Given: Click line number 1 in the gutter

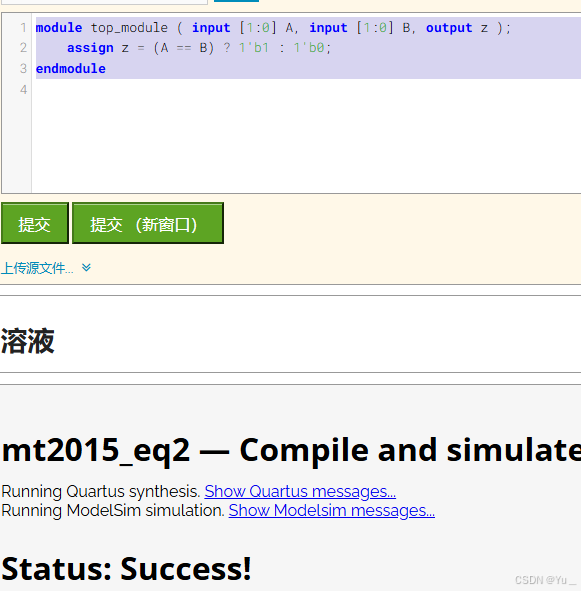Looking at the screenshot, I should point(23,28).
